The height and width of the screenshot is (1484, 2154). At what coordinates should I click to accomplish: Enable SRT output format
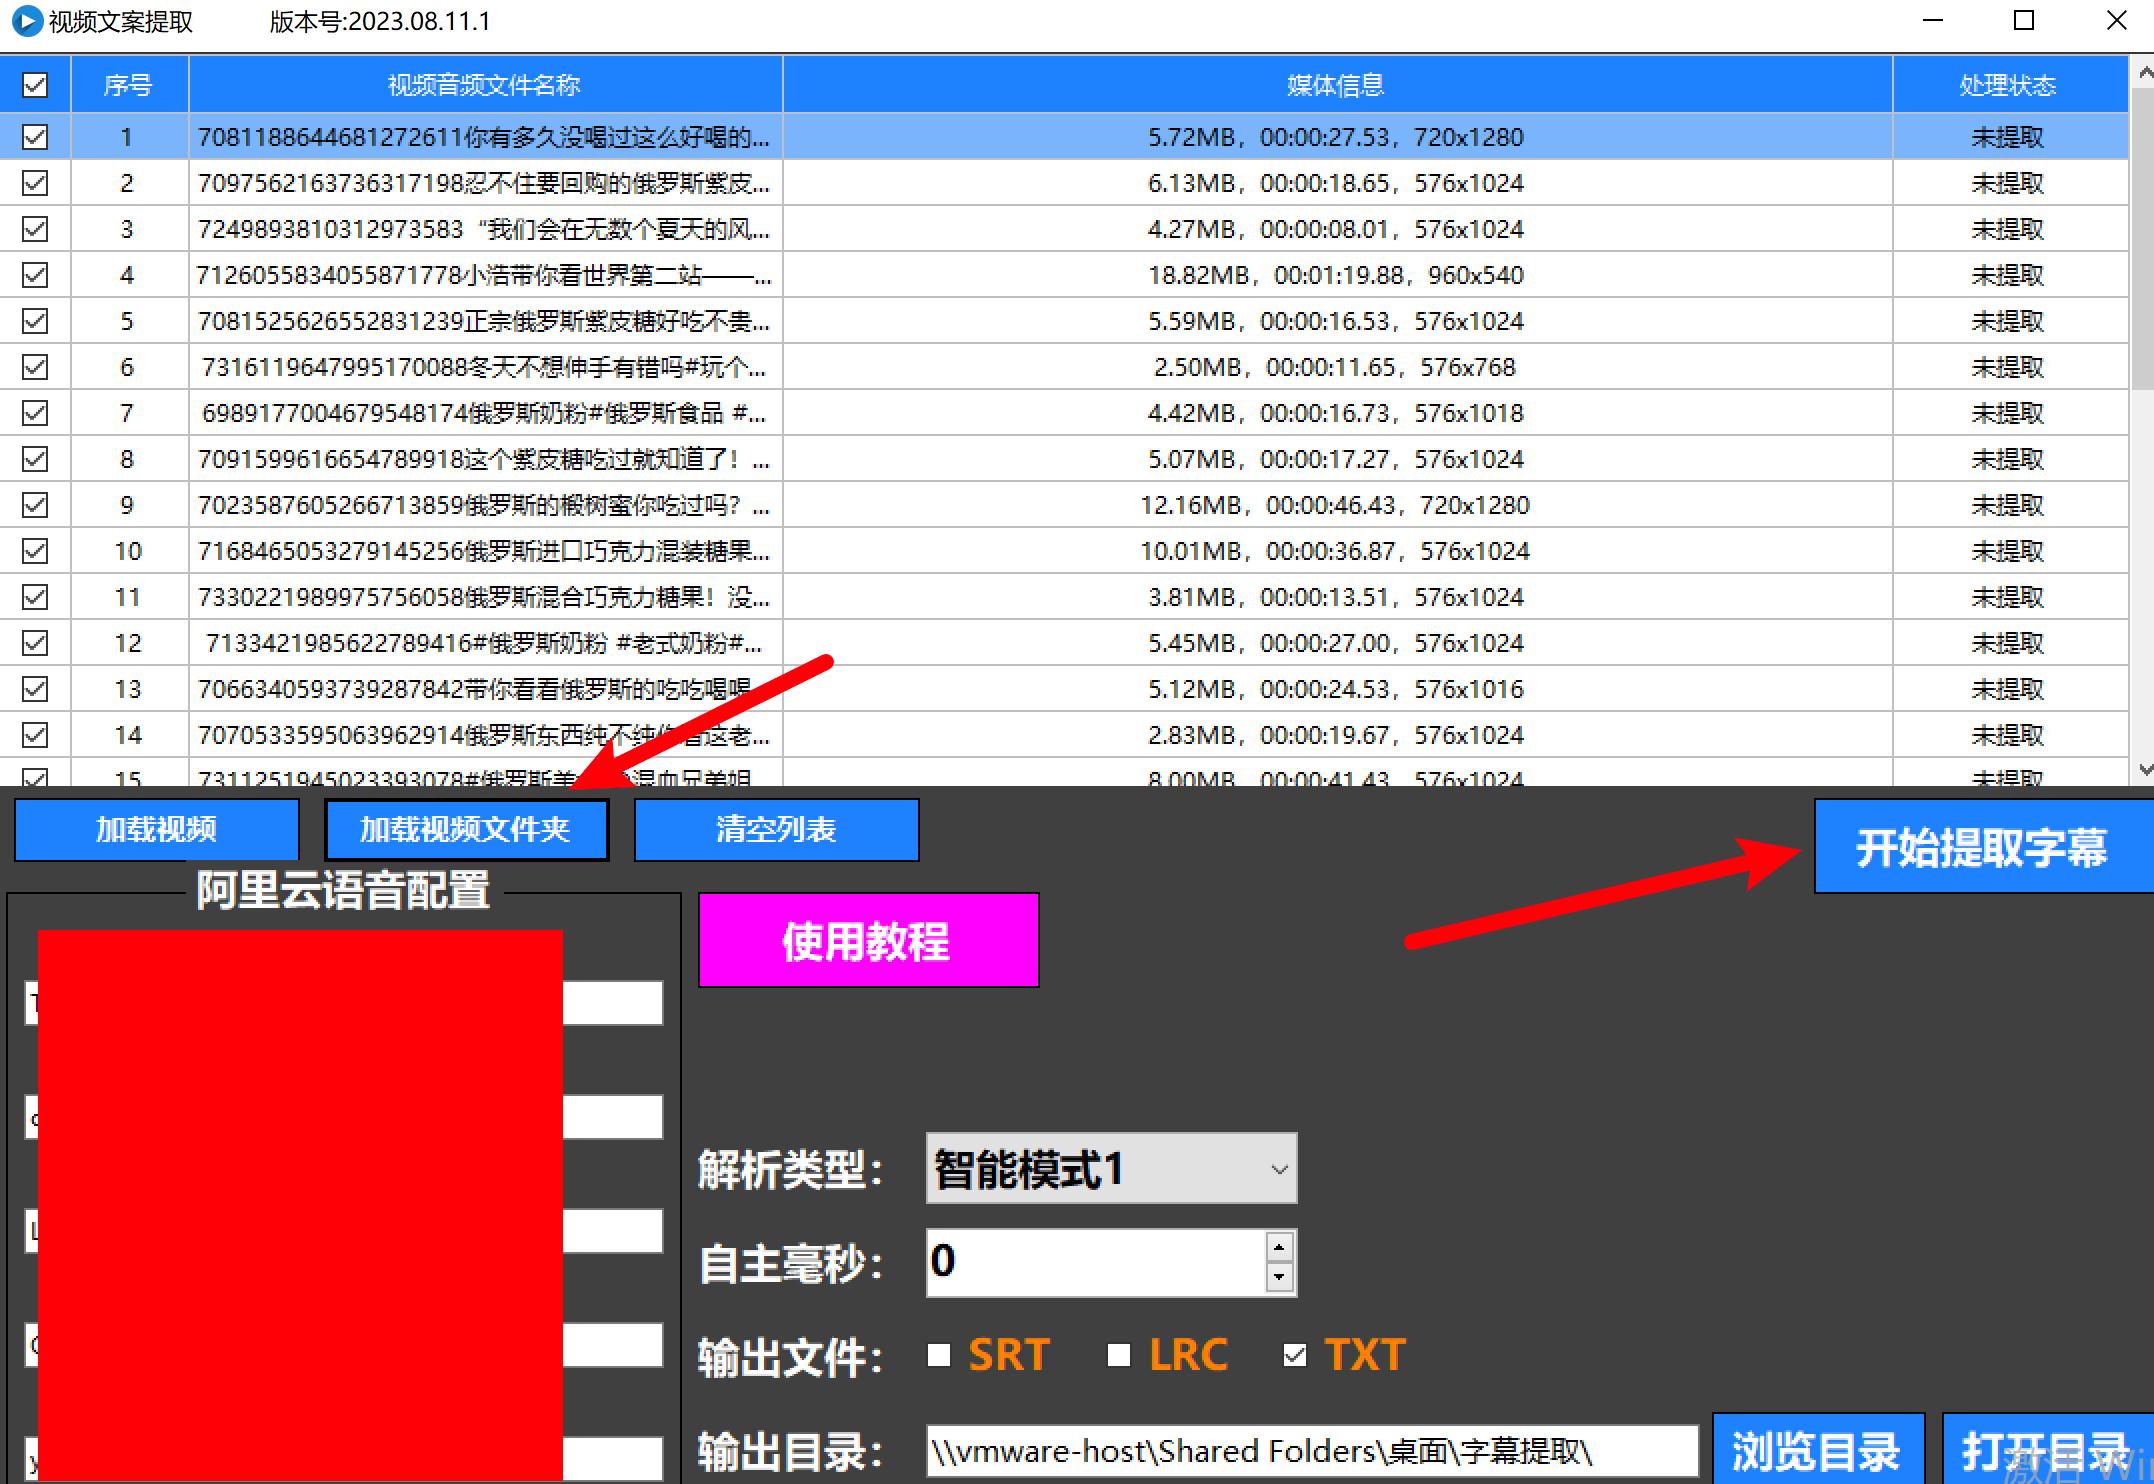(938, 1355)
